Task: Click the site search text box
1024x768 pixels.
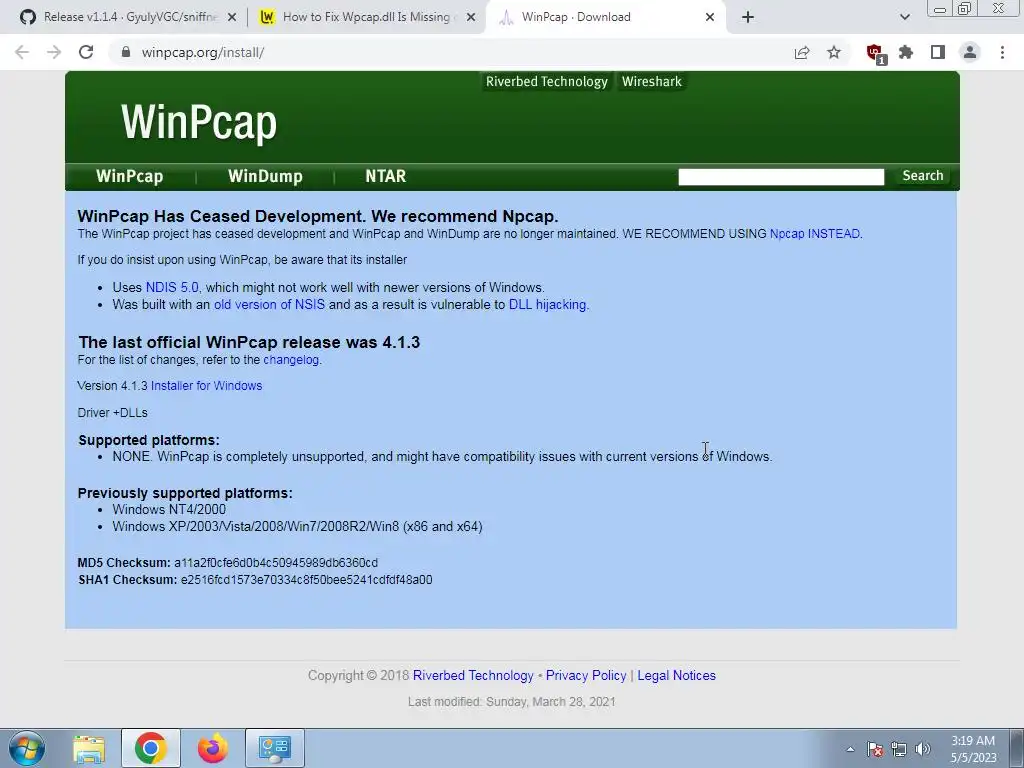Action: click(781, 177)
